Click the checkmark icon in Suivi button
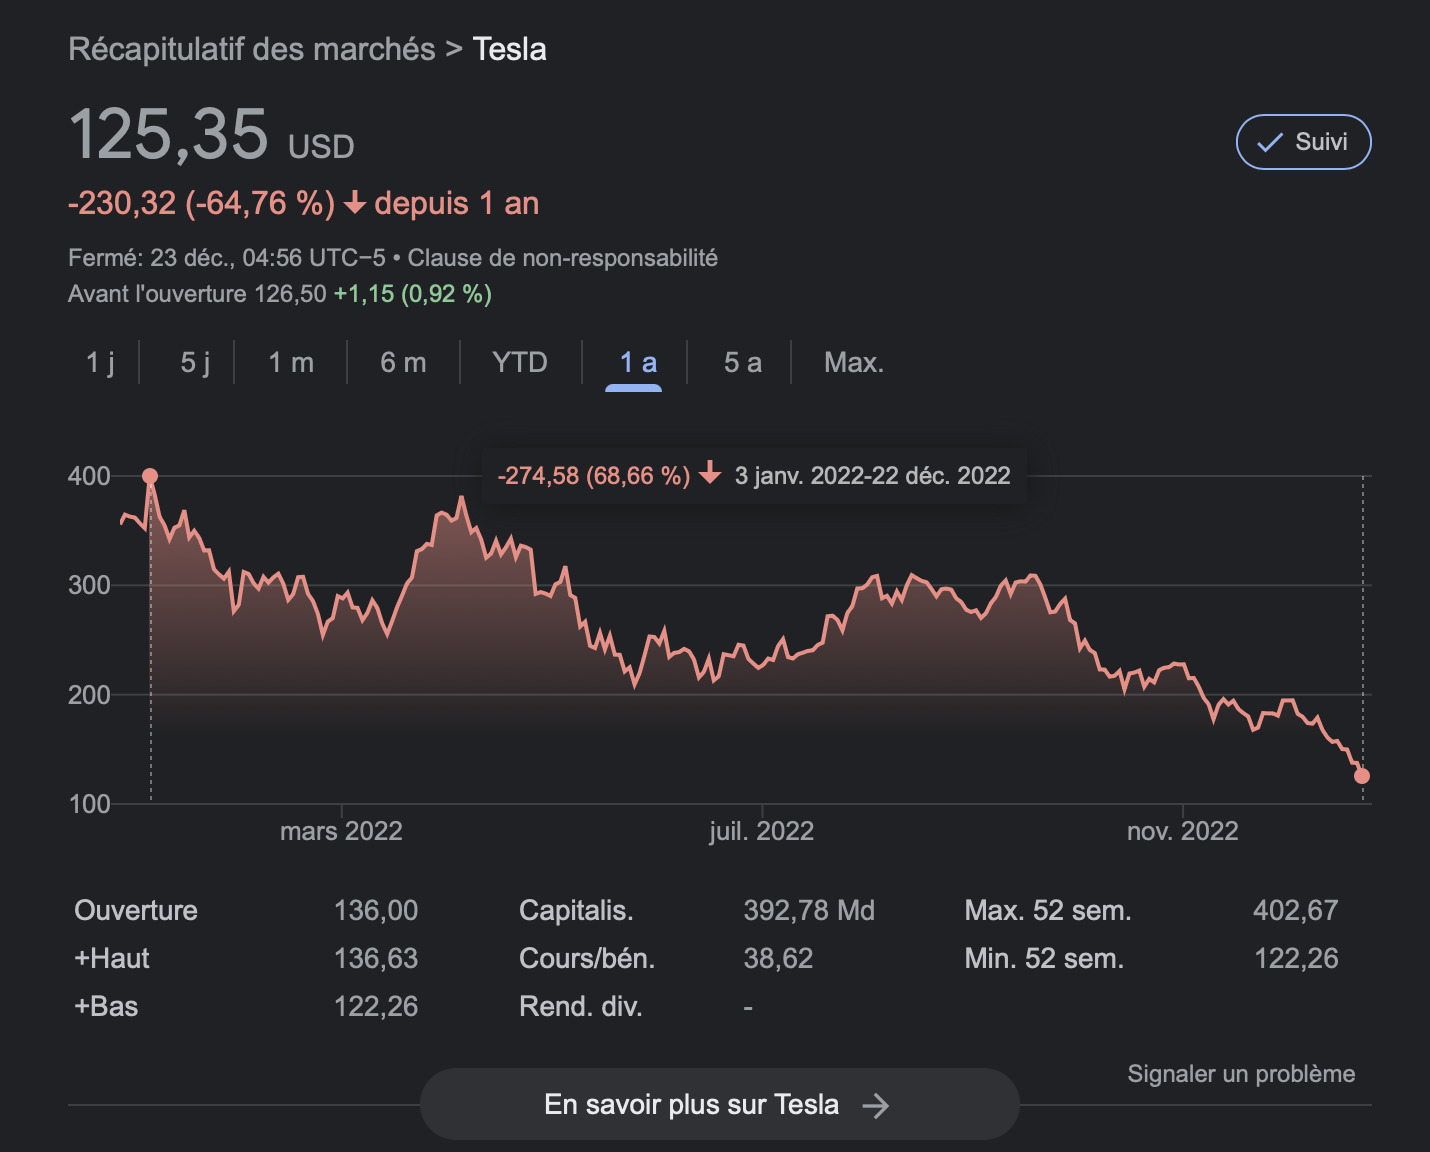This screenshot has height=1152, width=1430. pyautogui.click(x=1269, y=143)
